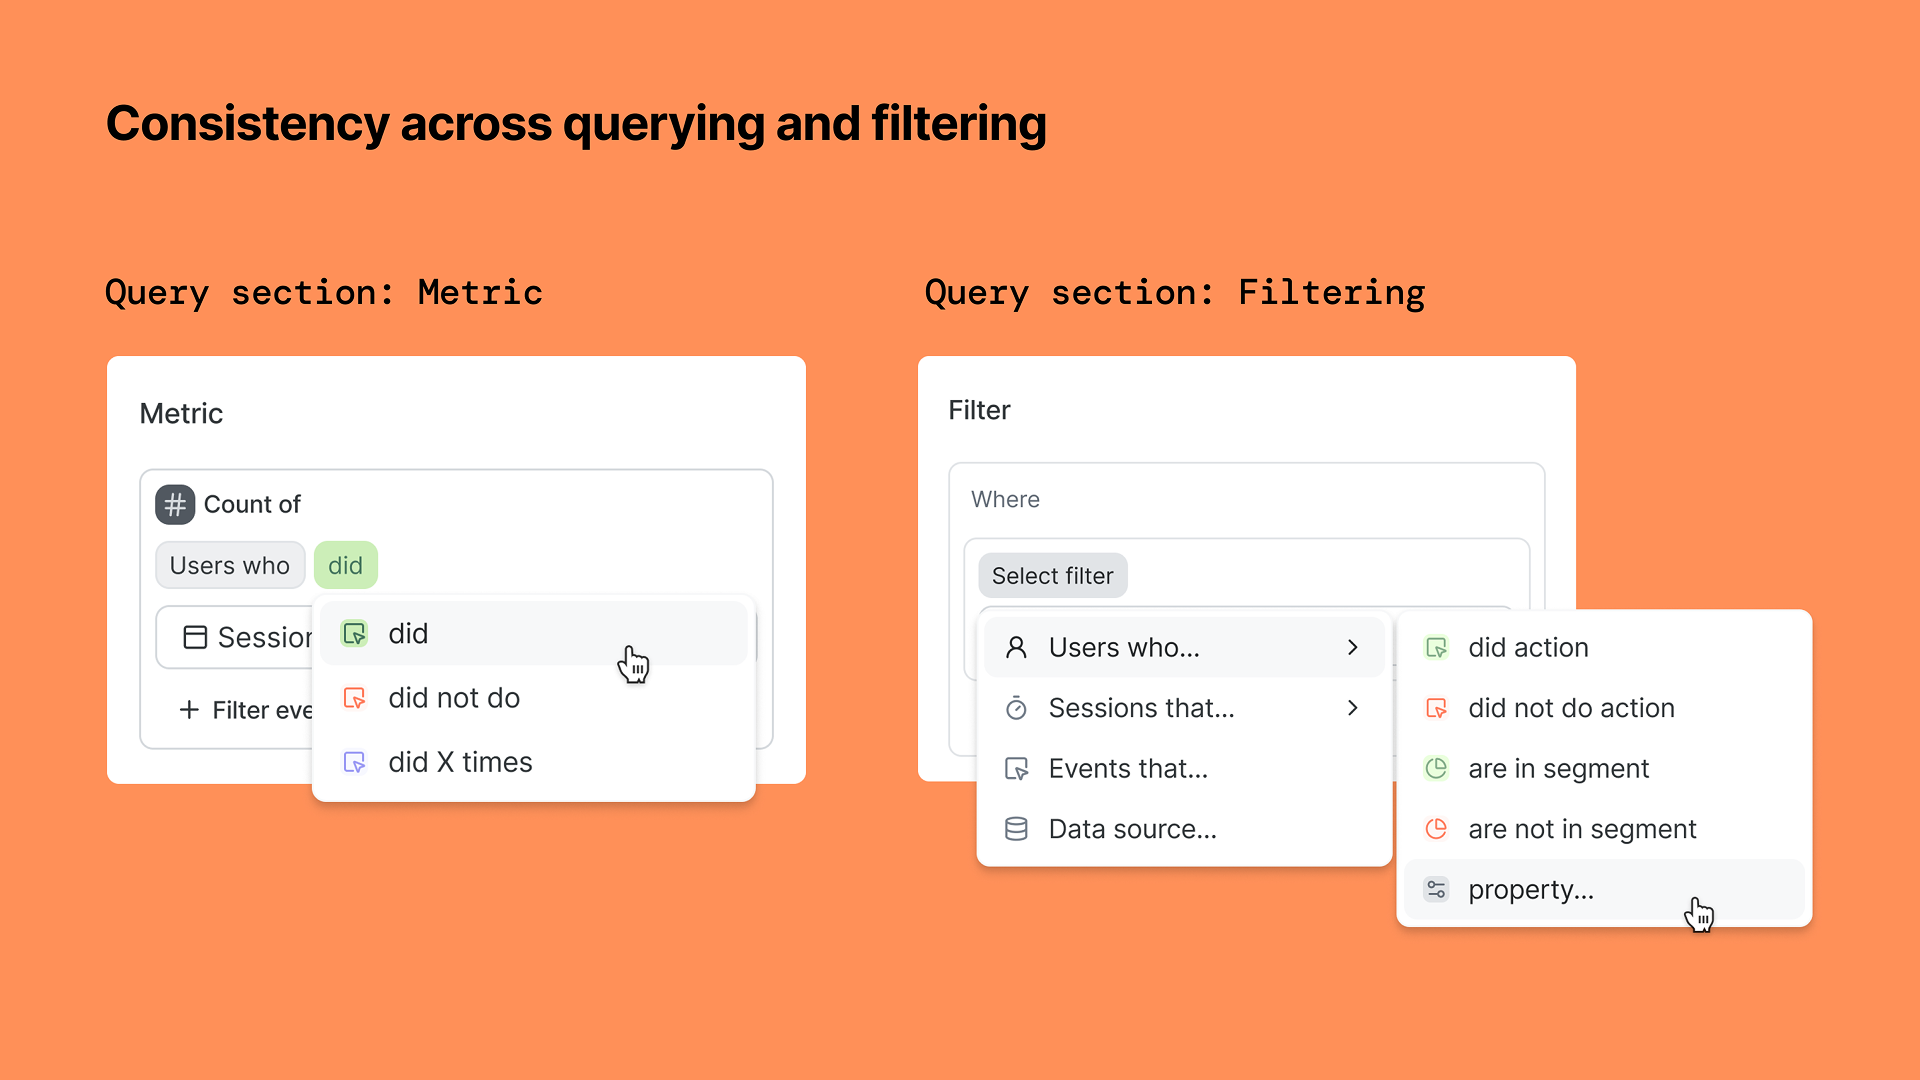Select 'Users who...' filter category

point(1184,647)
